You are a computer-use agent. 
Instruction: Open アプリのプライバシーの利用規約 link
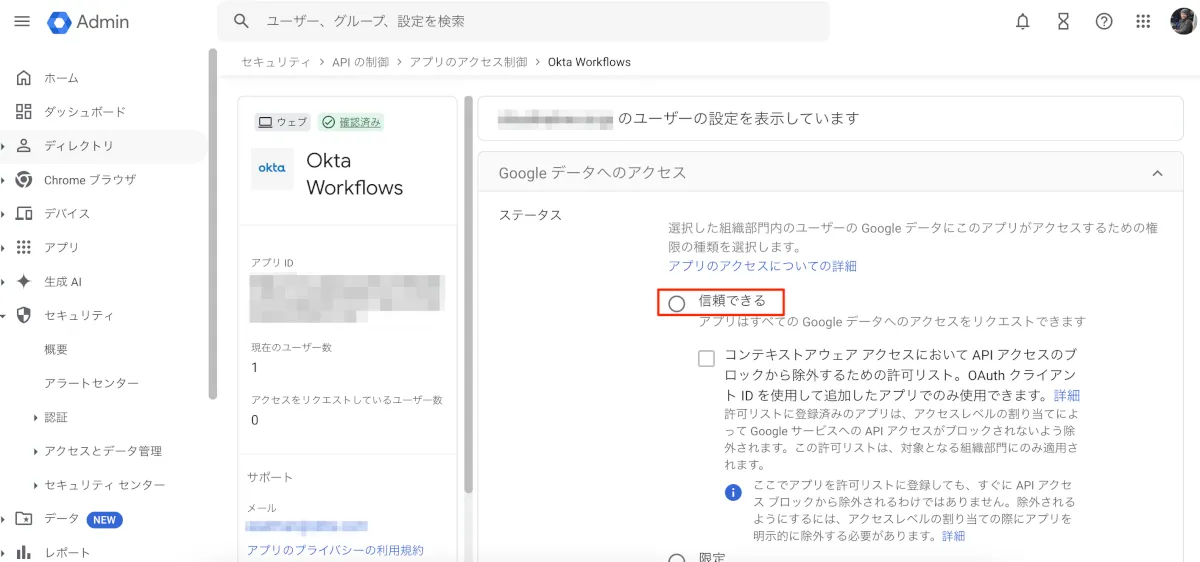click(x=335, y=550)
